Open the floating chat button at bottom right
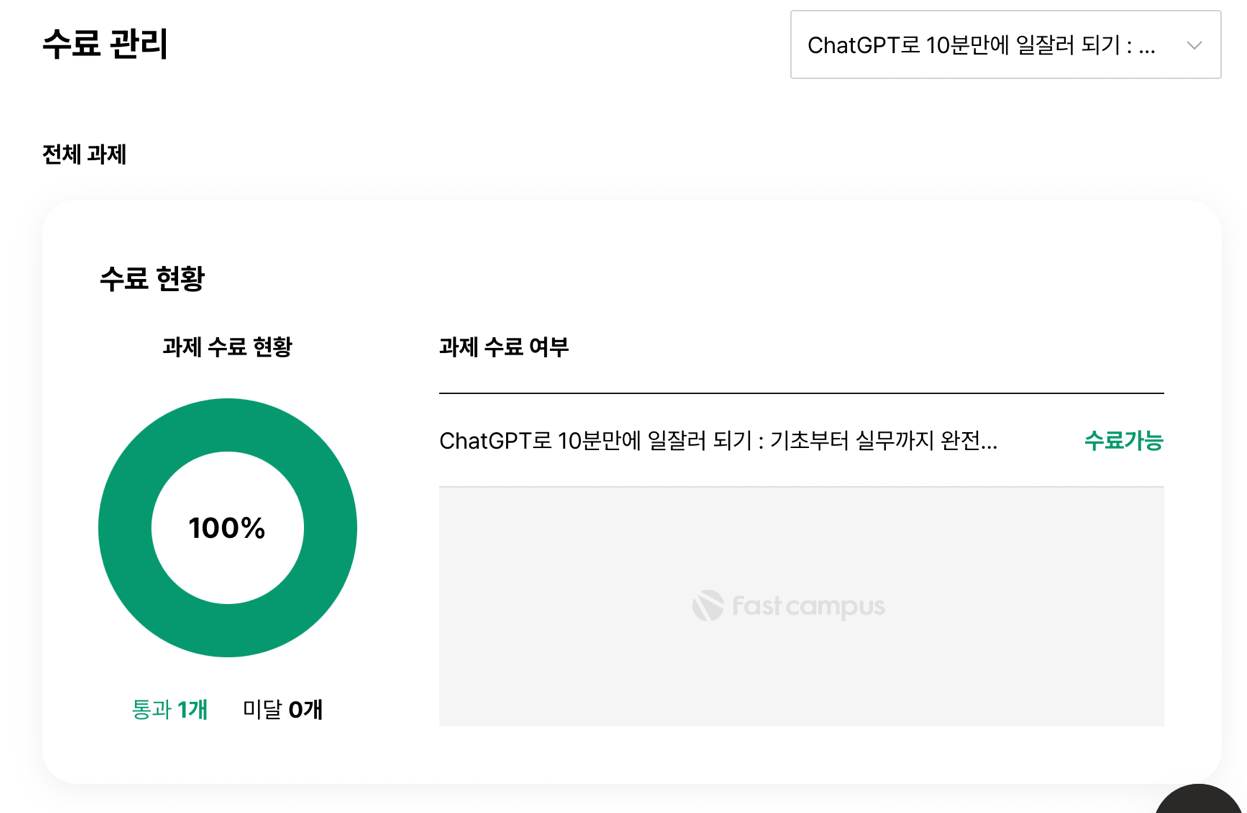This screenshot has height=813, width=1247. (1197, 805)
